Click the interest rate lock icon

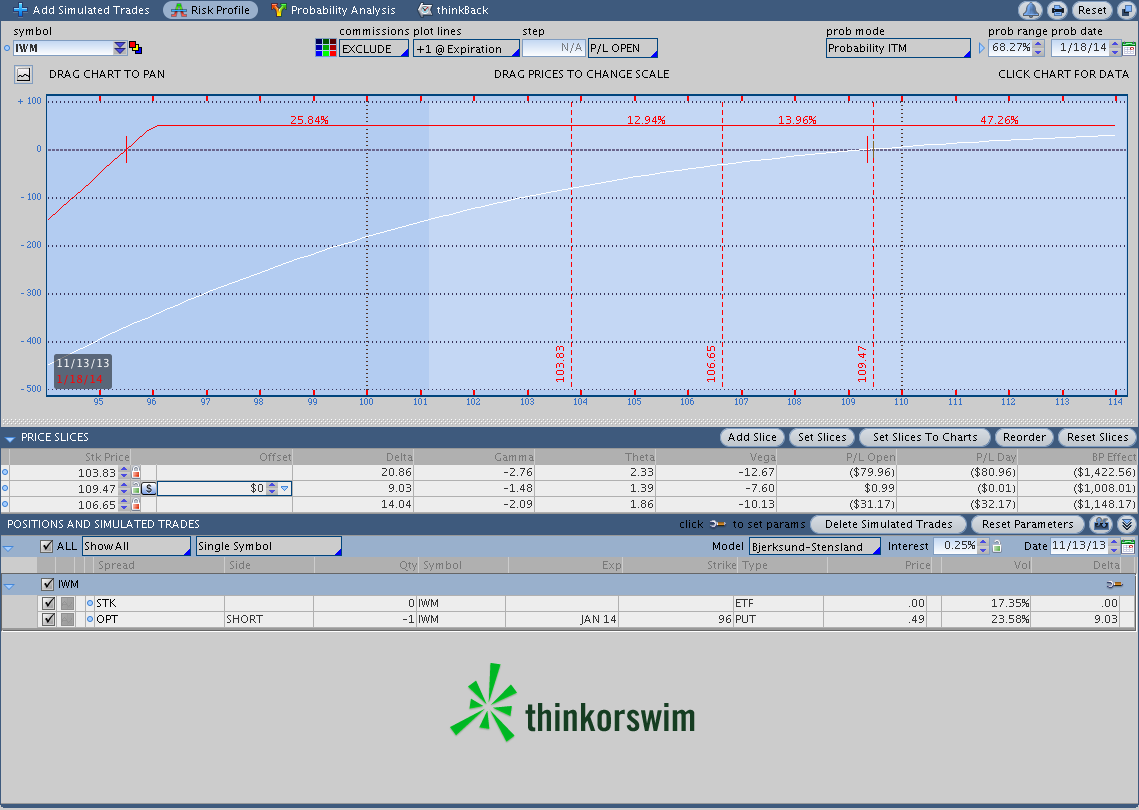pyautogui.click(x=997, y=546)
